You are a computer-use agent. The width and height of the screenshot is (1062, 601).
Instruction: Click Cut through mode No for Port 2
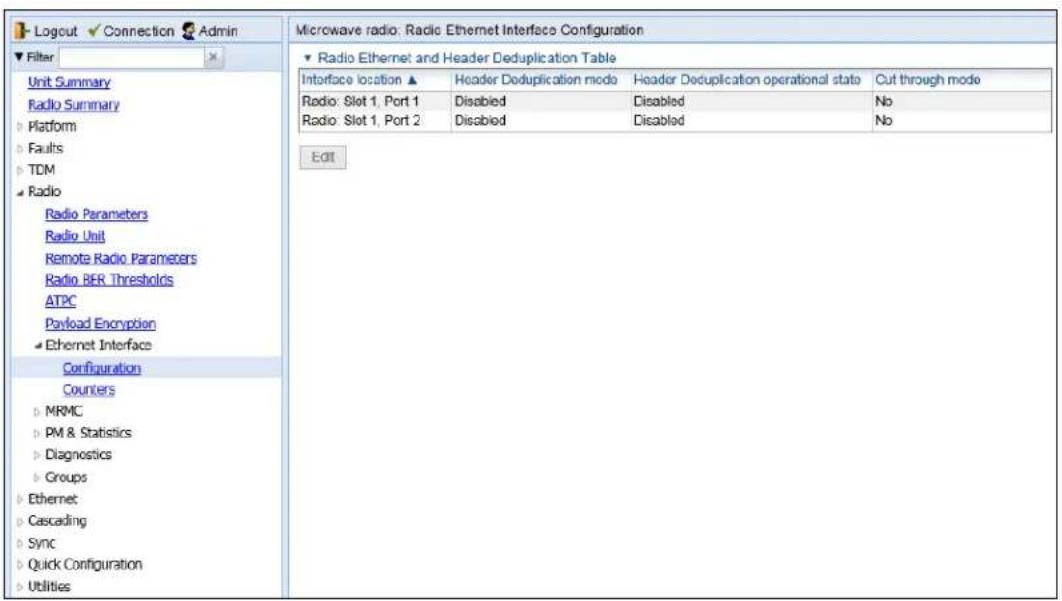point(884,121)
